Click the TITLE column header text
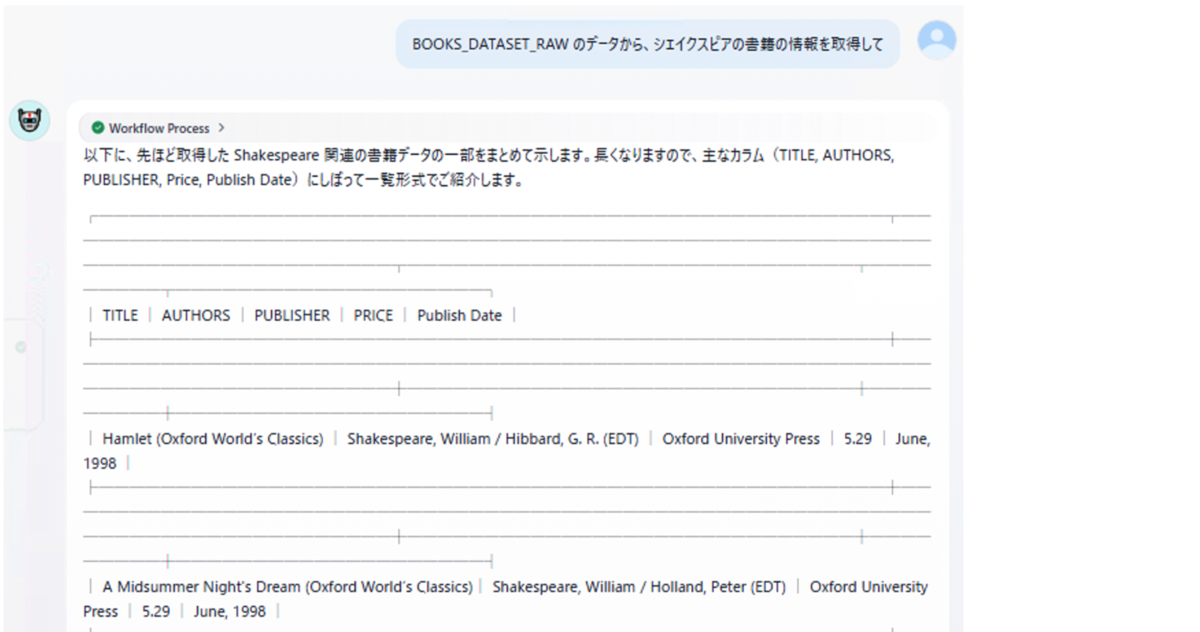Image resolution: width=1200 pixels, height=632 pixels. coord(120,315)
